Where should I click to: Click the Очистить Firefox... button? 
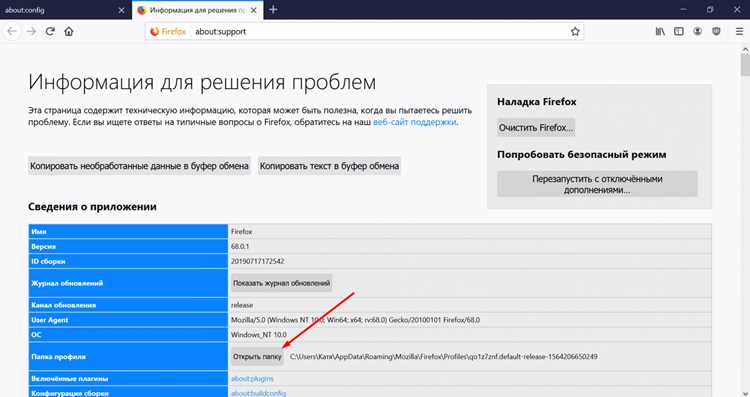536,128
